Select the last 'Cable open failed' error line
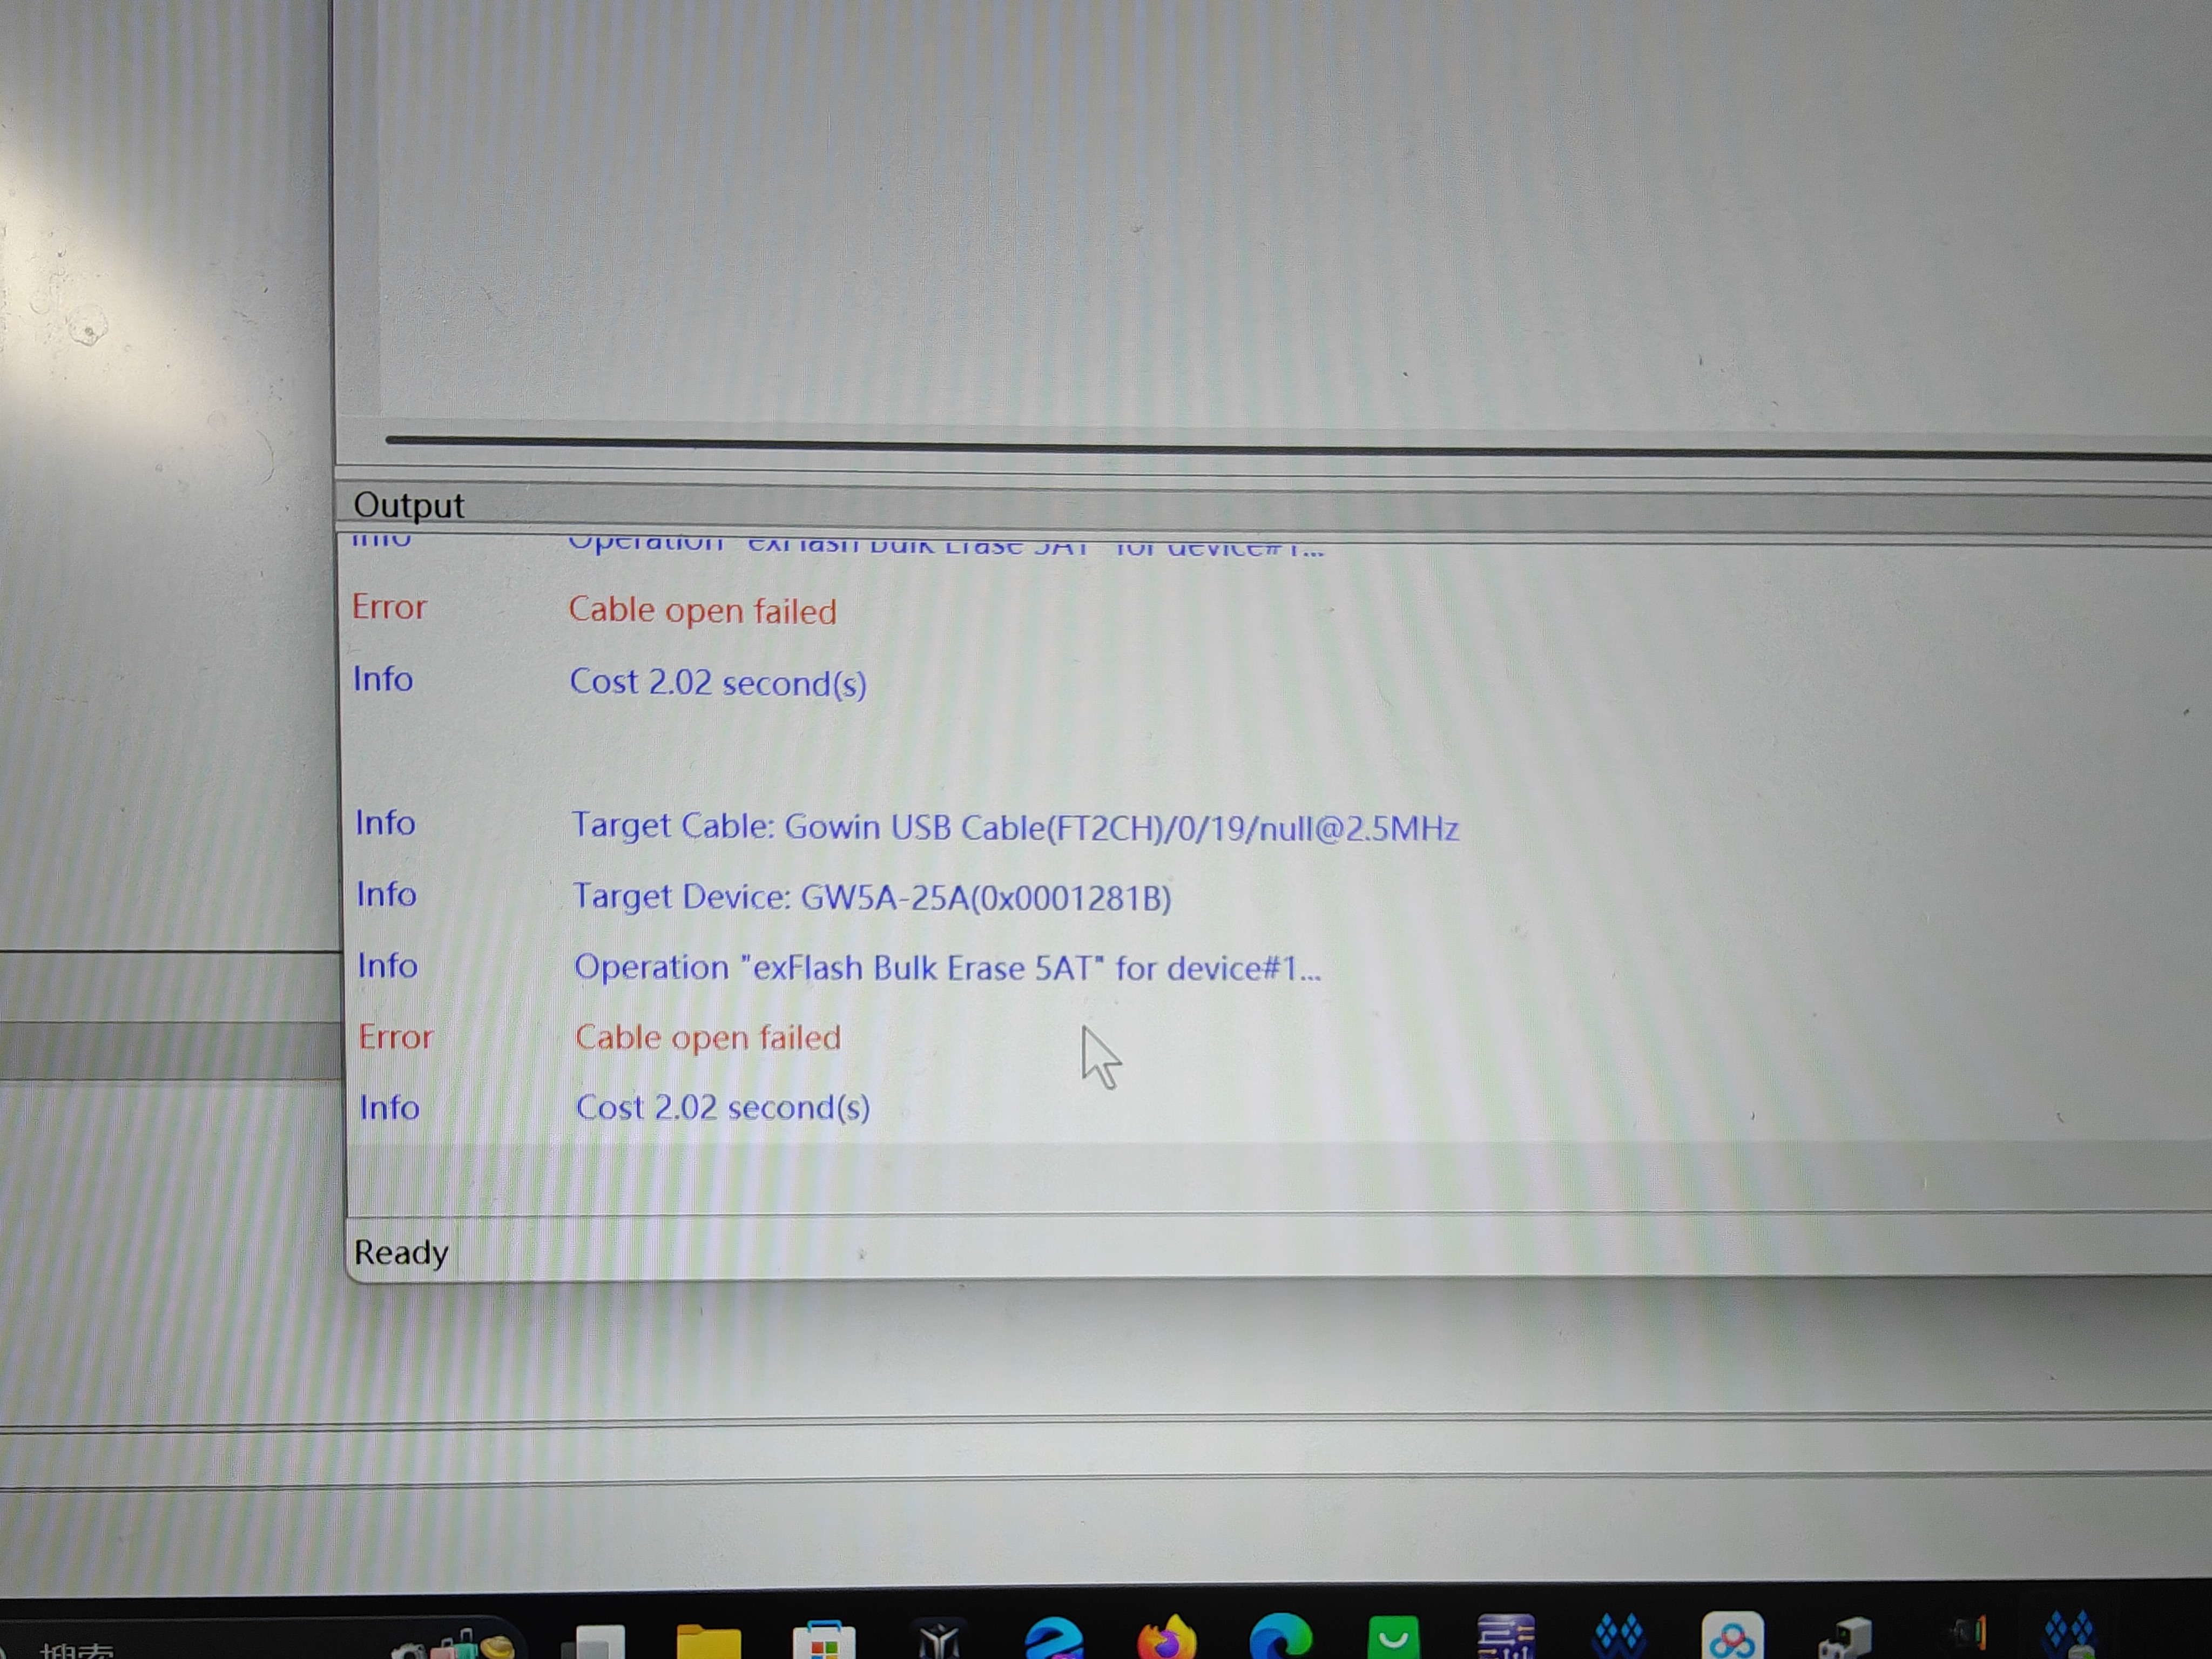 click(707, 1037)
